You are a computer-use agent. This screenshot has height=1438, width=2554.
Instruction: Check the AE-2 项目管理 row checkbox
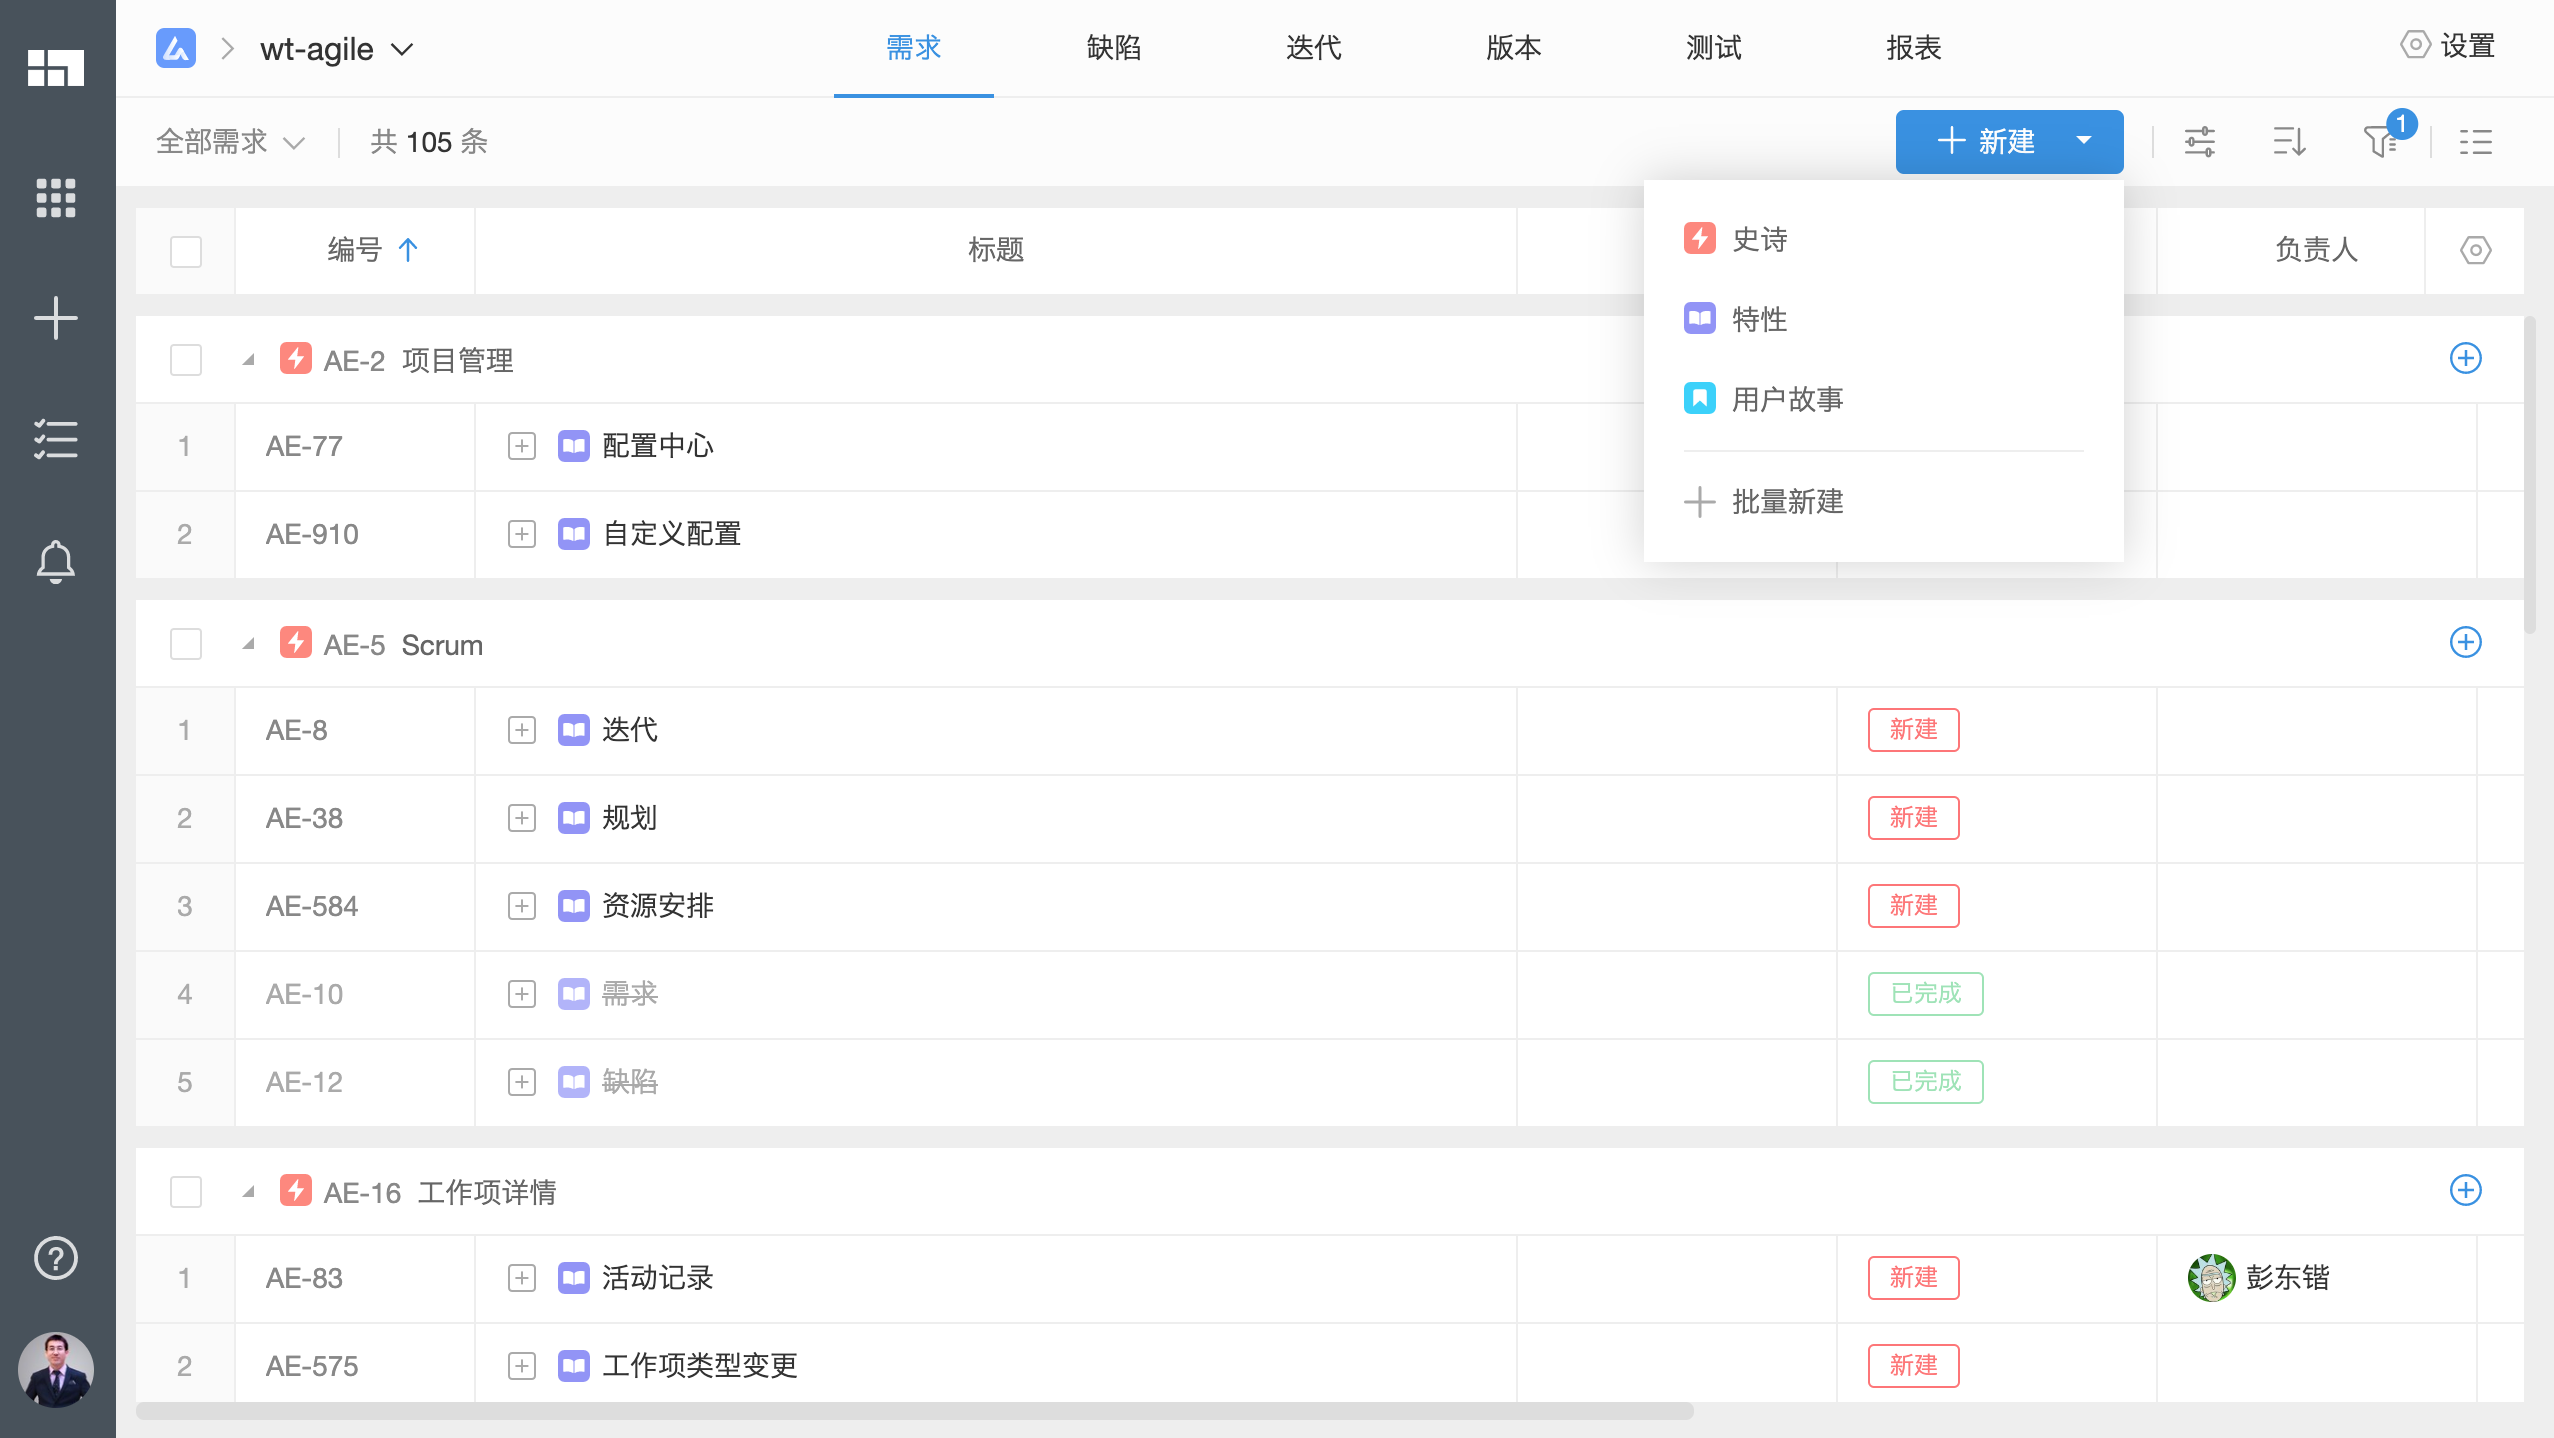[x=186, y=360]
